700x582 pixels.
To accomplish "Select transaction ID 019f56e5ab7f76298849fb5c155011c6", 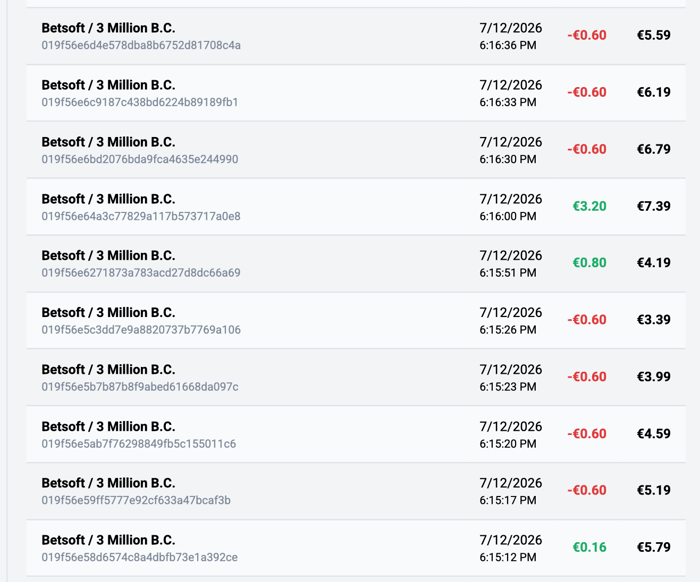I will [139, 444].
